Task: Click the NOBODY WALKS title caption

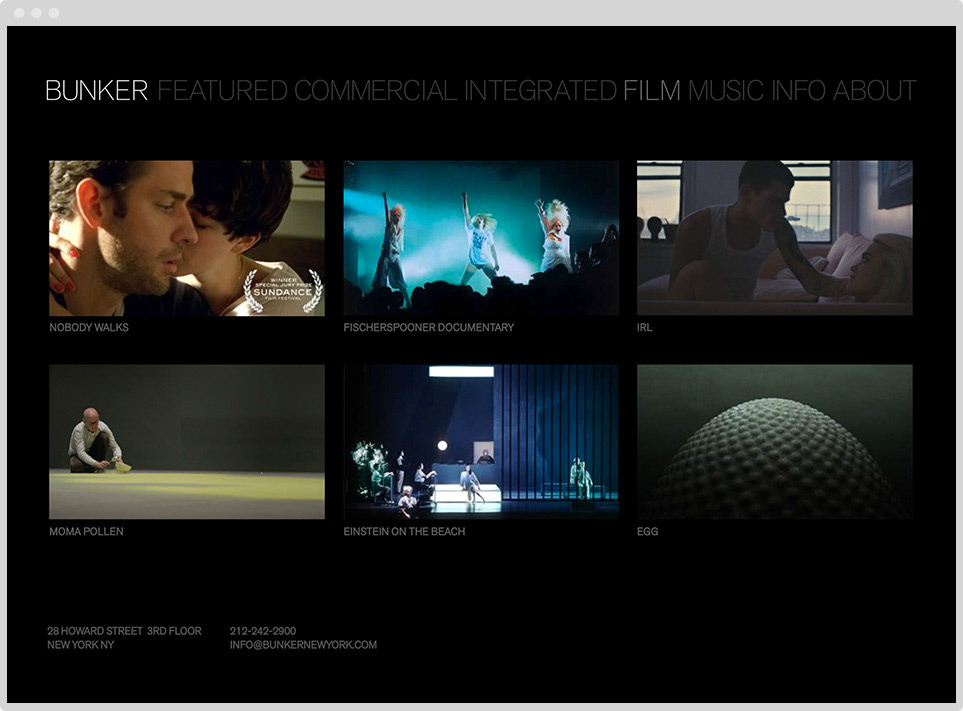Action: point(89,327)
